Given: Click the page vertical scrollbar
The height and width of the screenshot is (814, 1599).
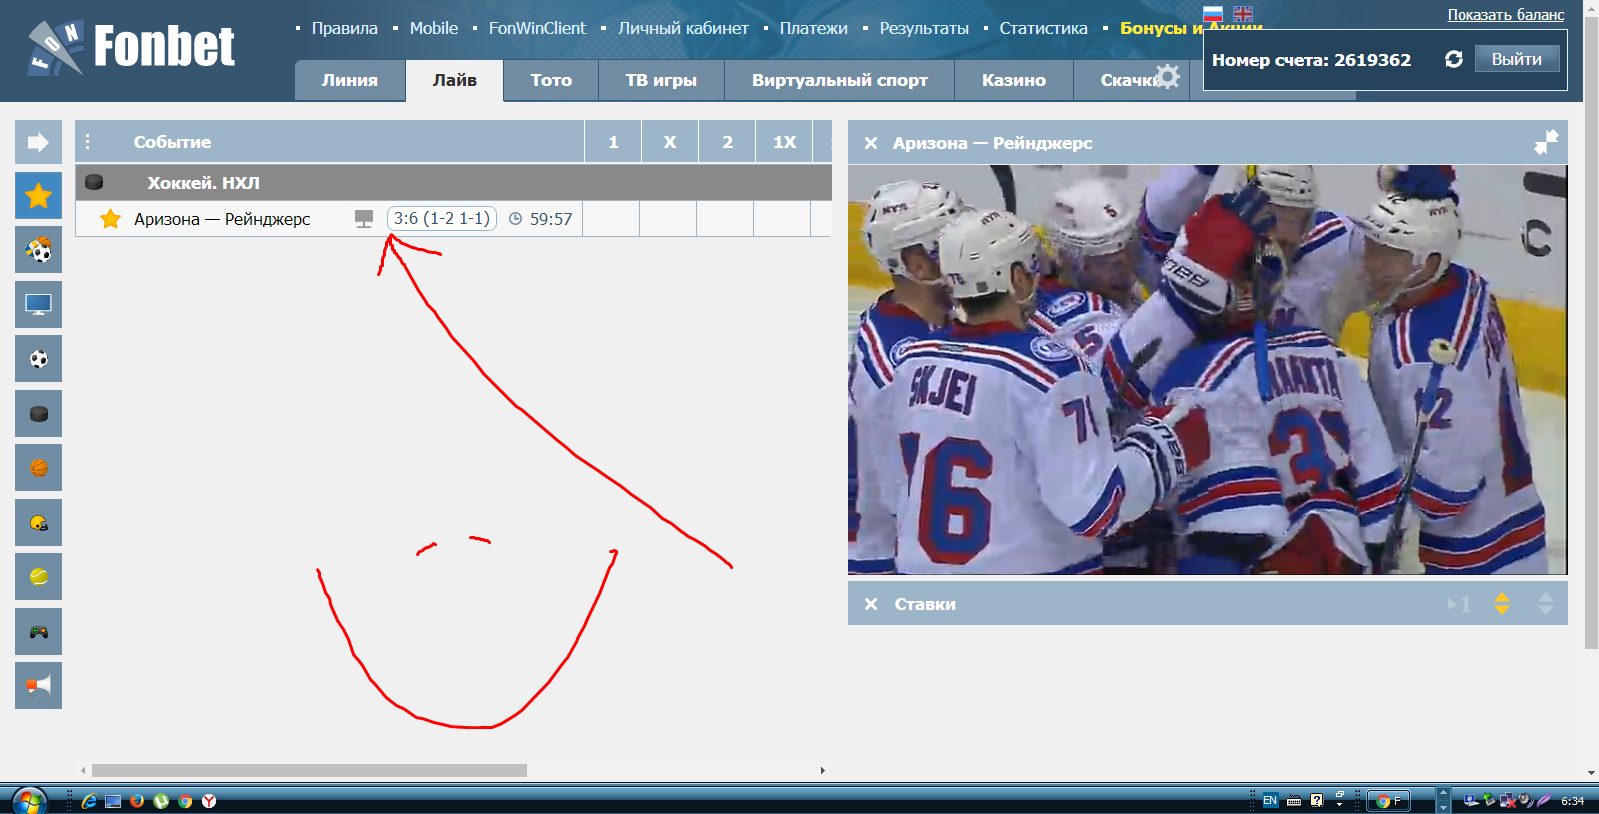Looking at the screenshot, I should (x=1592, y=331).
